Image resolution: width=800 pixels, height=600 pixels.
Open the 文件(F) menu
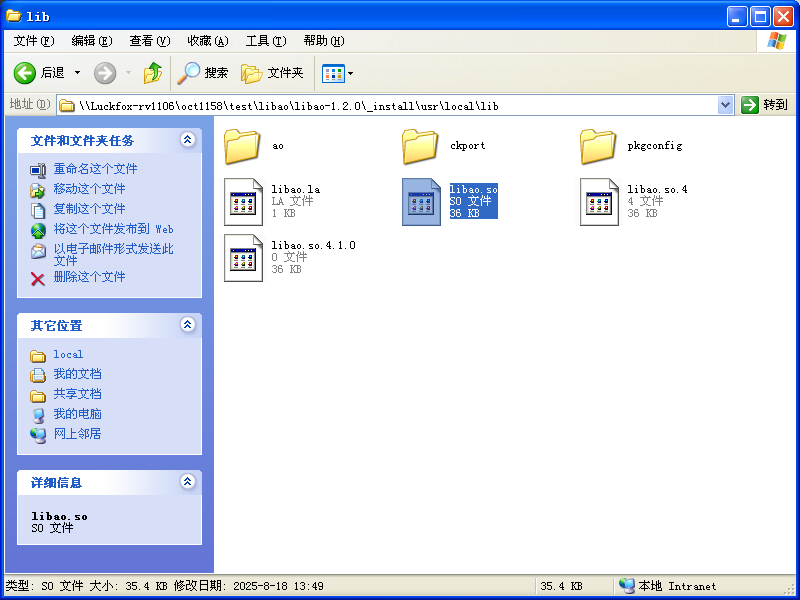(34, 41)
